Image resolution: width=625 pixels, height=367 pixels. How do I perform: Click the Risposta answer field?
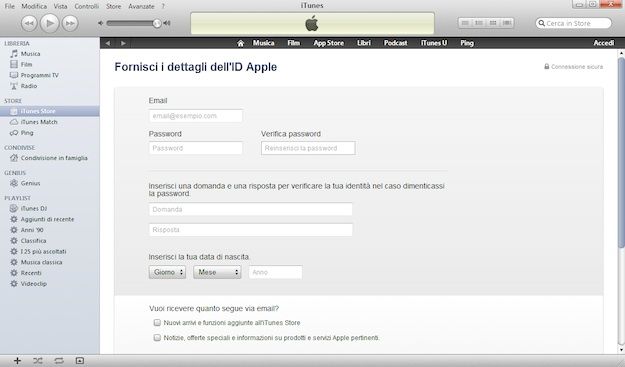[x=251, y=230]
